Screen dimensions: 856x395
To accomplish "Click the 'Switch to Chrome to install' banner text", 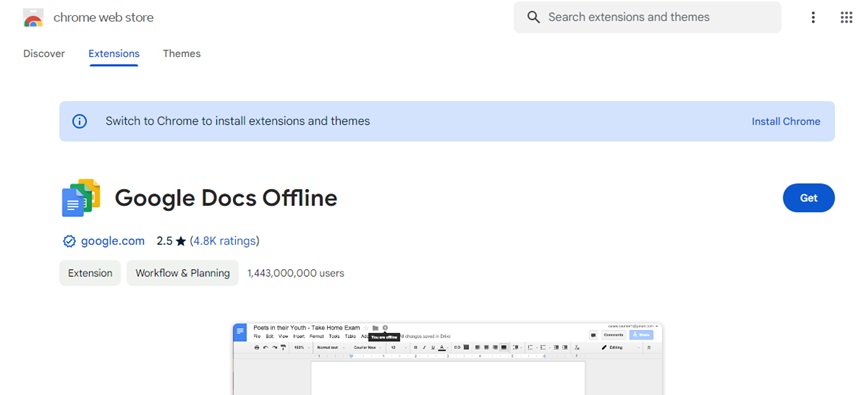I will click(x=237, y=121).
